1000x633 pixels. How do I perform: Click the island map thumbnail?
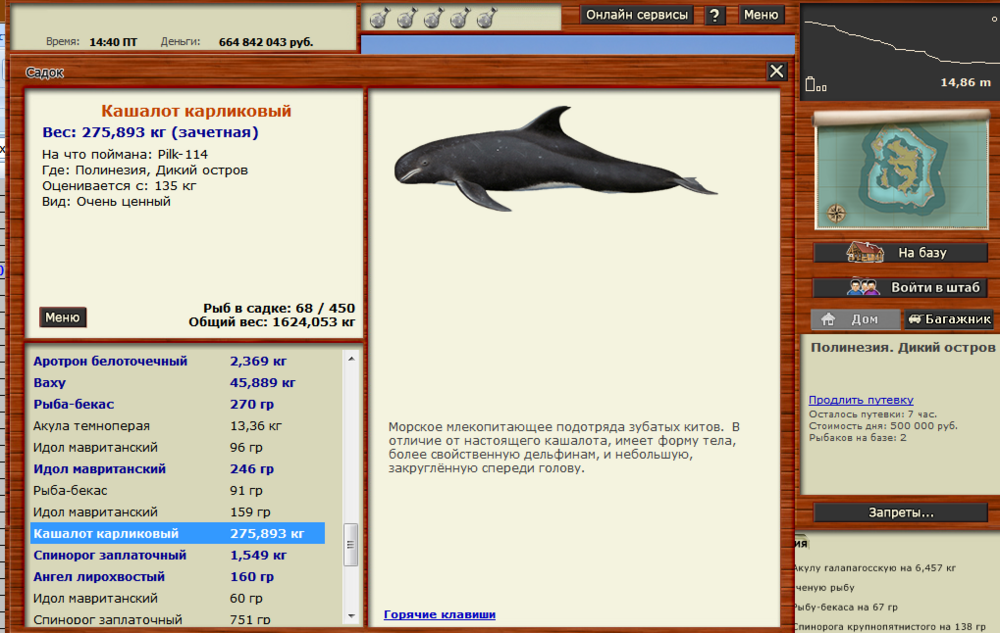tap(900, 170)
